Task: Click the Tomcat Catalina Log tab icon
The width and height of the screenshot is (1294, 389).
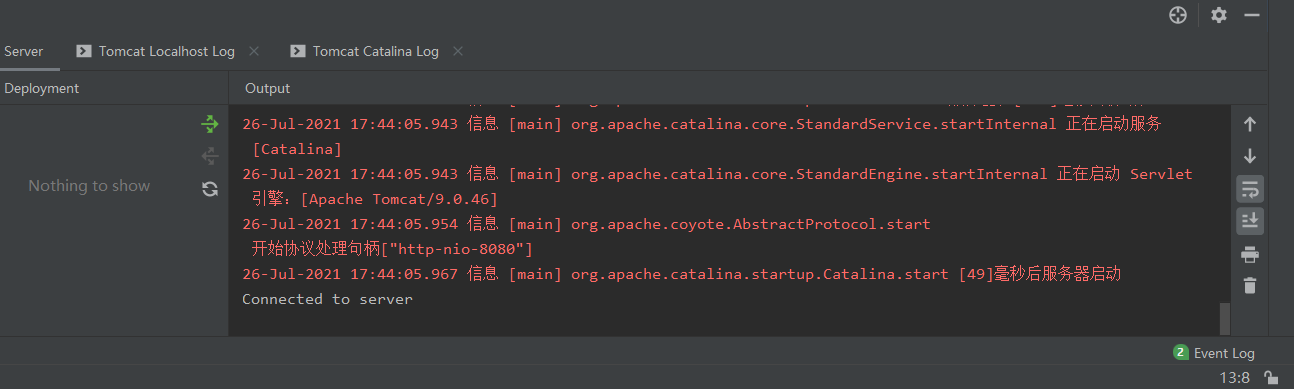Action: point(298,51)
